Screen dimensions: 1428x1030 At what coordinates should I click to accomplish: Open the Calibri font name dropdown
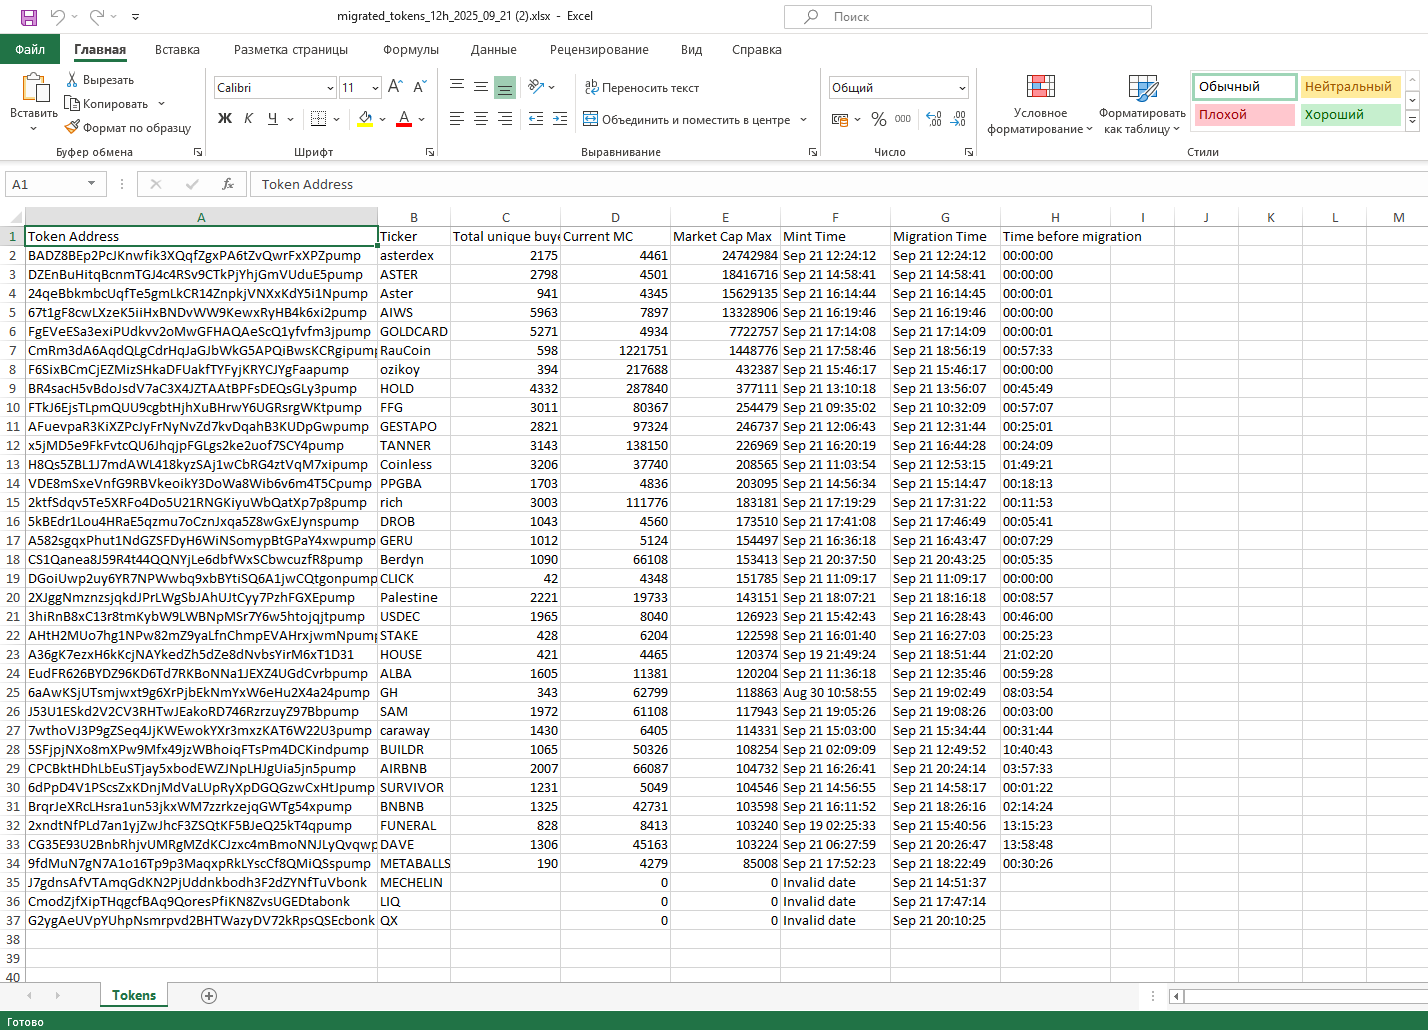point(330,88)
